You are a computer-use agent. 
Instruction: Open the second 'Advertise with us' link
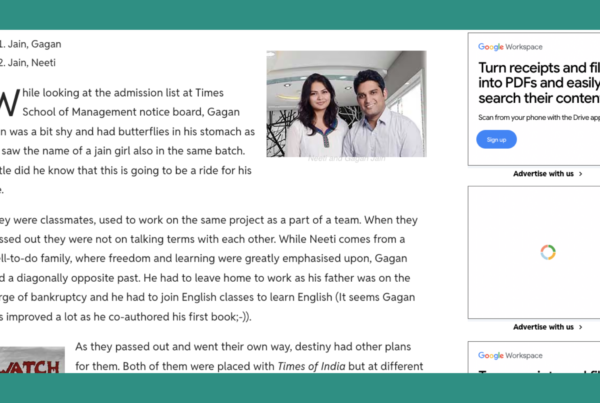click(544, 326)
